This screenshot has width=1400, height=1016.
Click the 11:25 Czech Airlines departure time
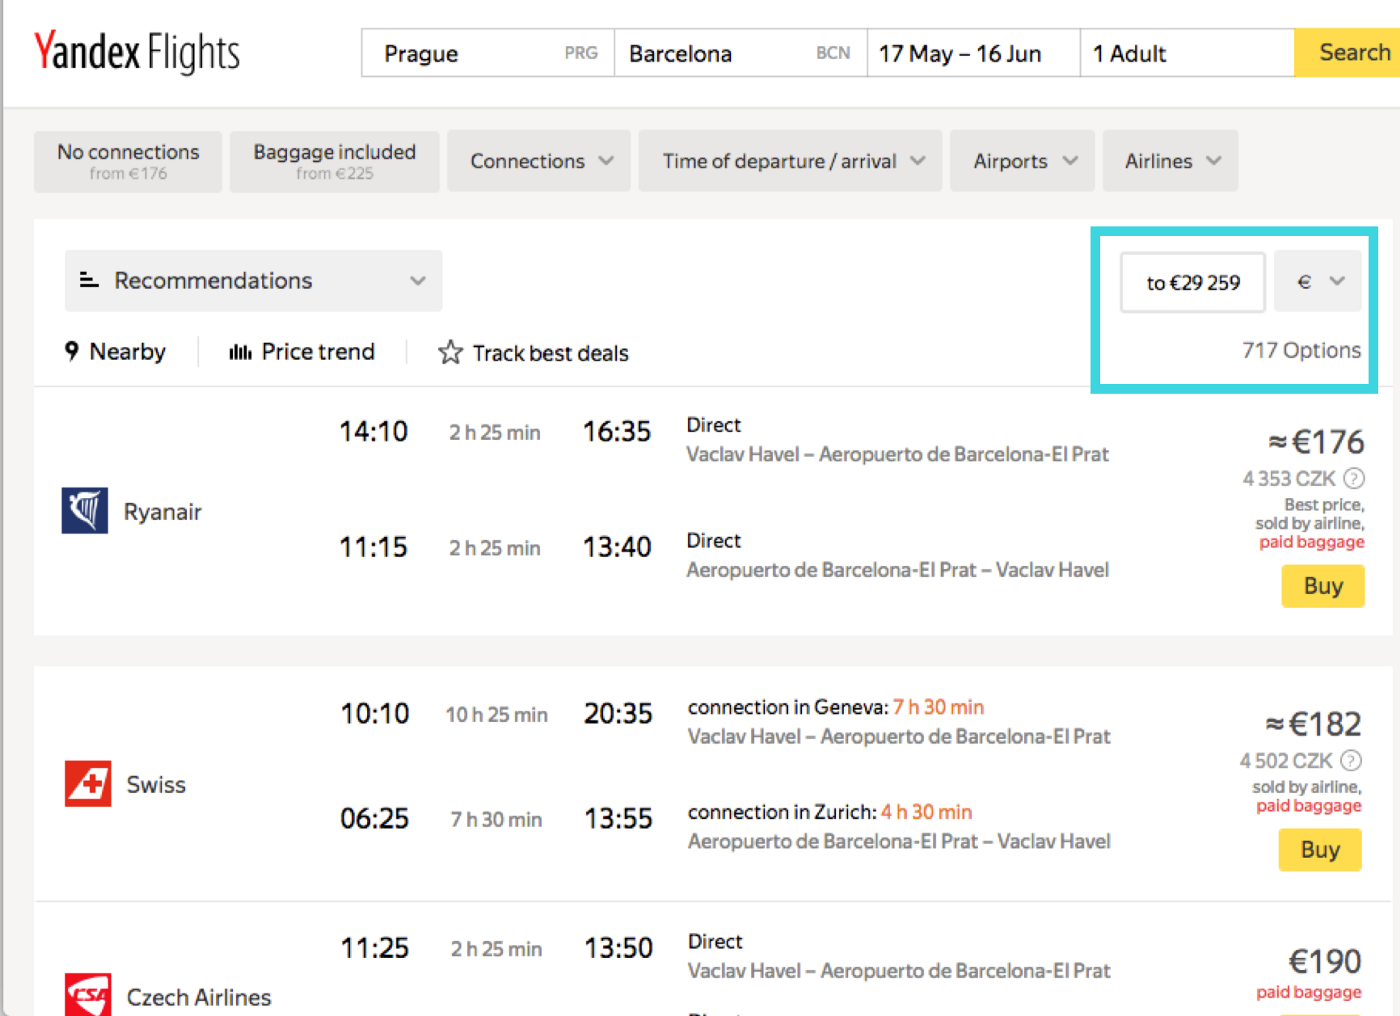[375, 948]
